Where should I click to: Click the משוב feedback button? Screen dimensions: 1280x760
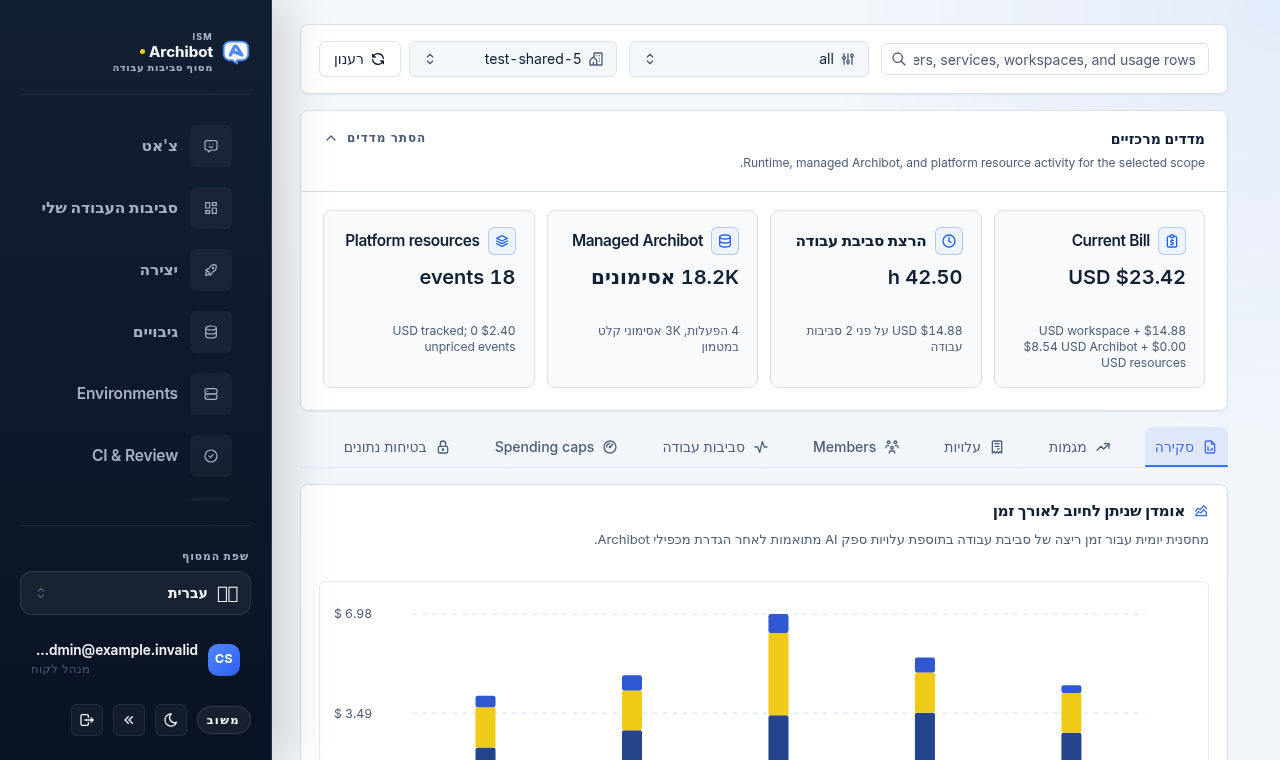click(x=224, y=720)
